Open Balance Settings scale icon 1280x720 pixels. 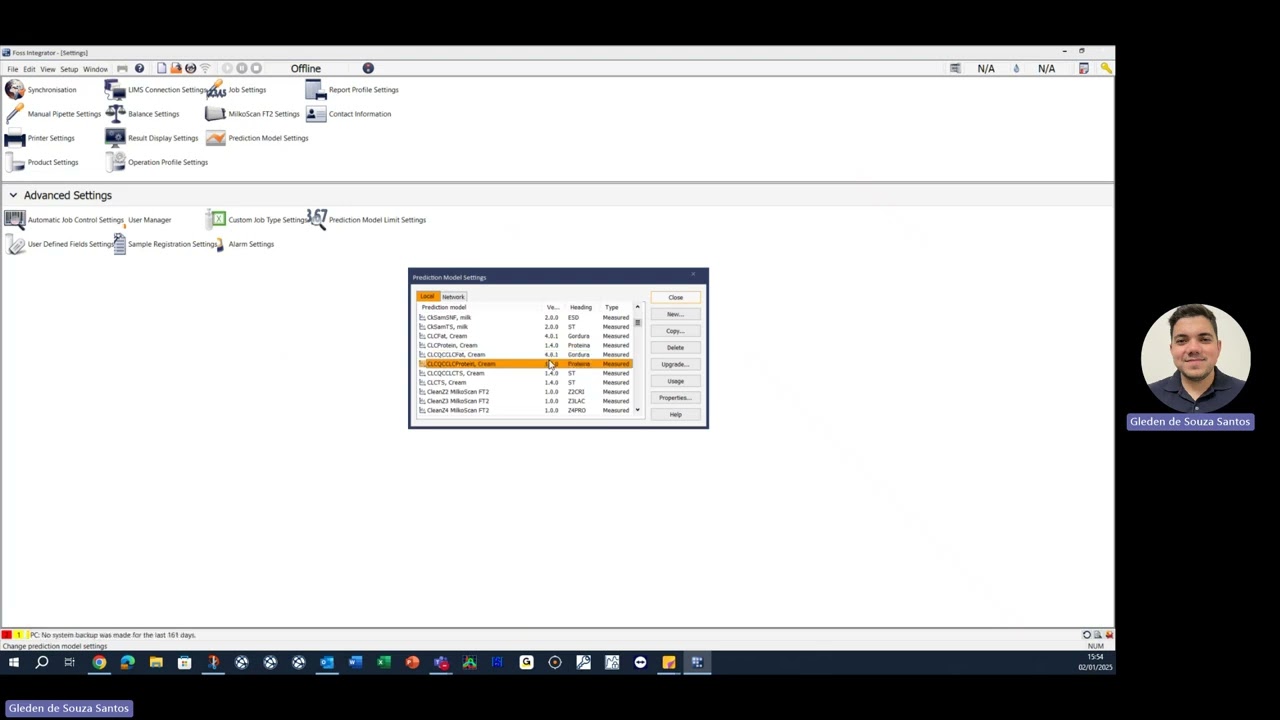coord(115,114)
